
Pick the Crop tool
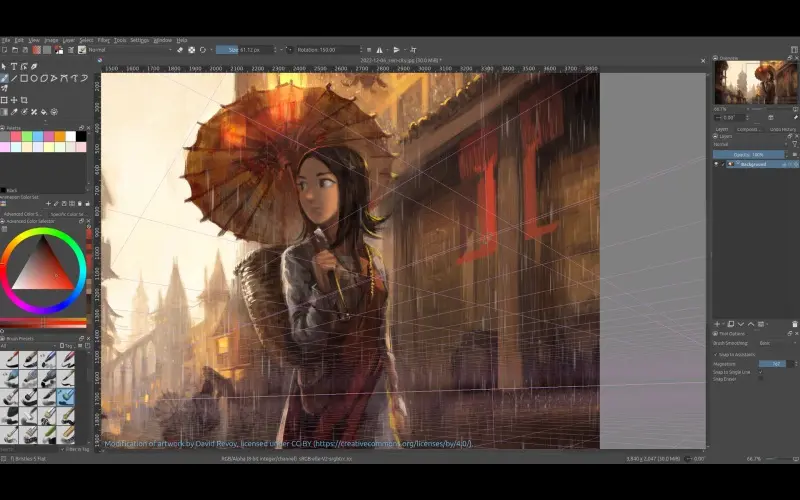click(25, 100)
